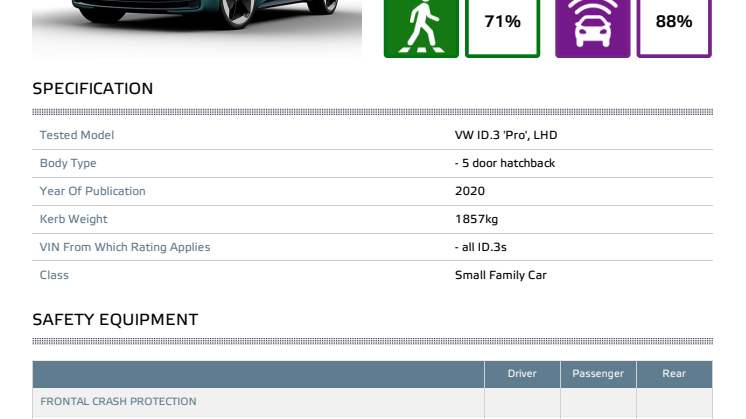Click the purple Safety Assist car icon
Screen dimensions: 746x419
(592, 29)
